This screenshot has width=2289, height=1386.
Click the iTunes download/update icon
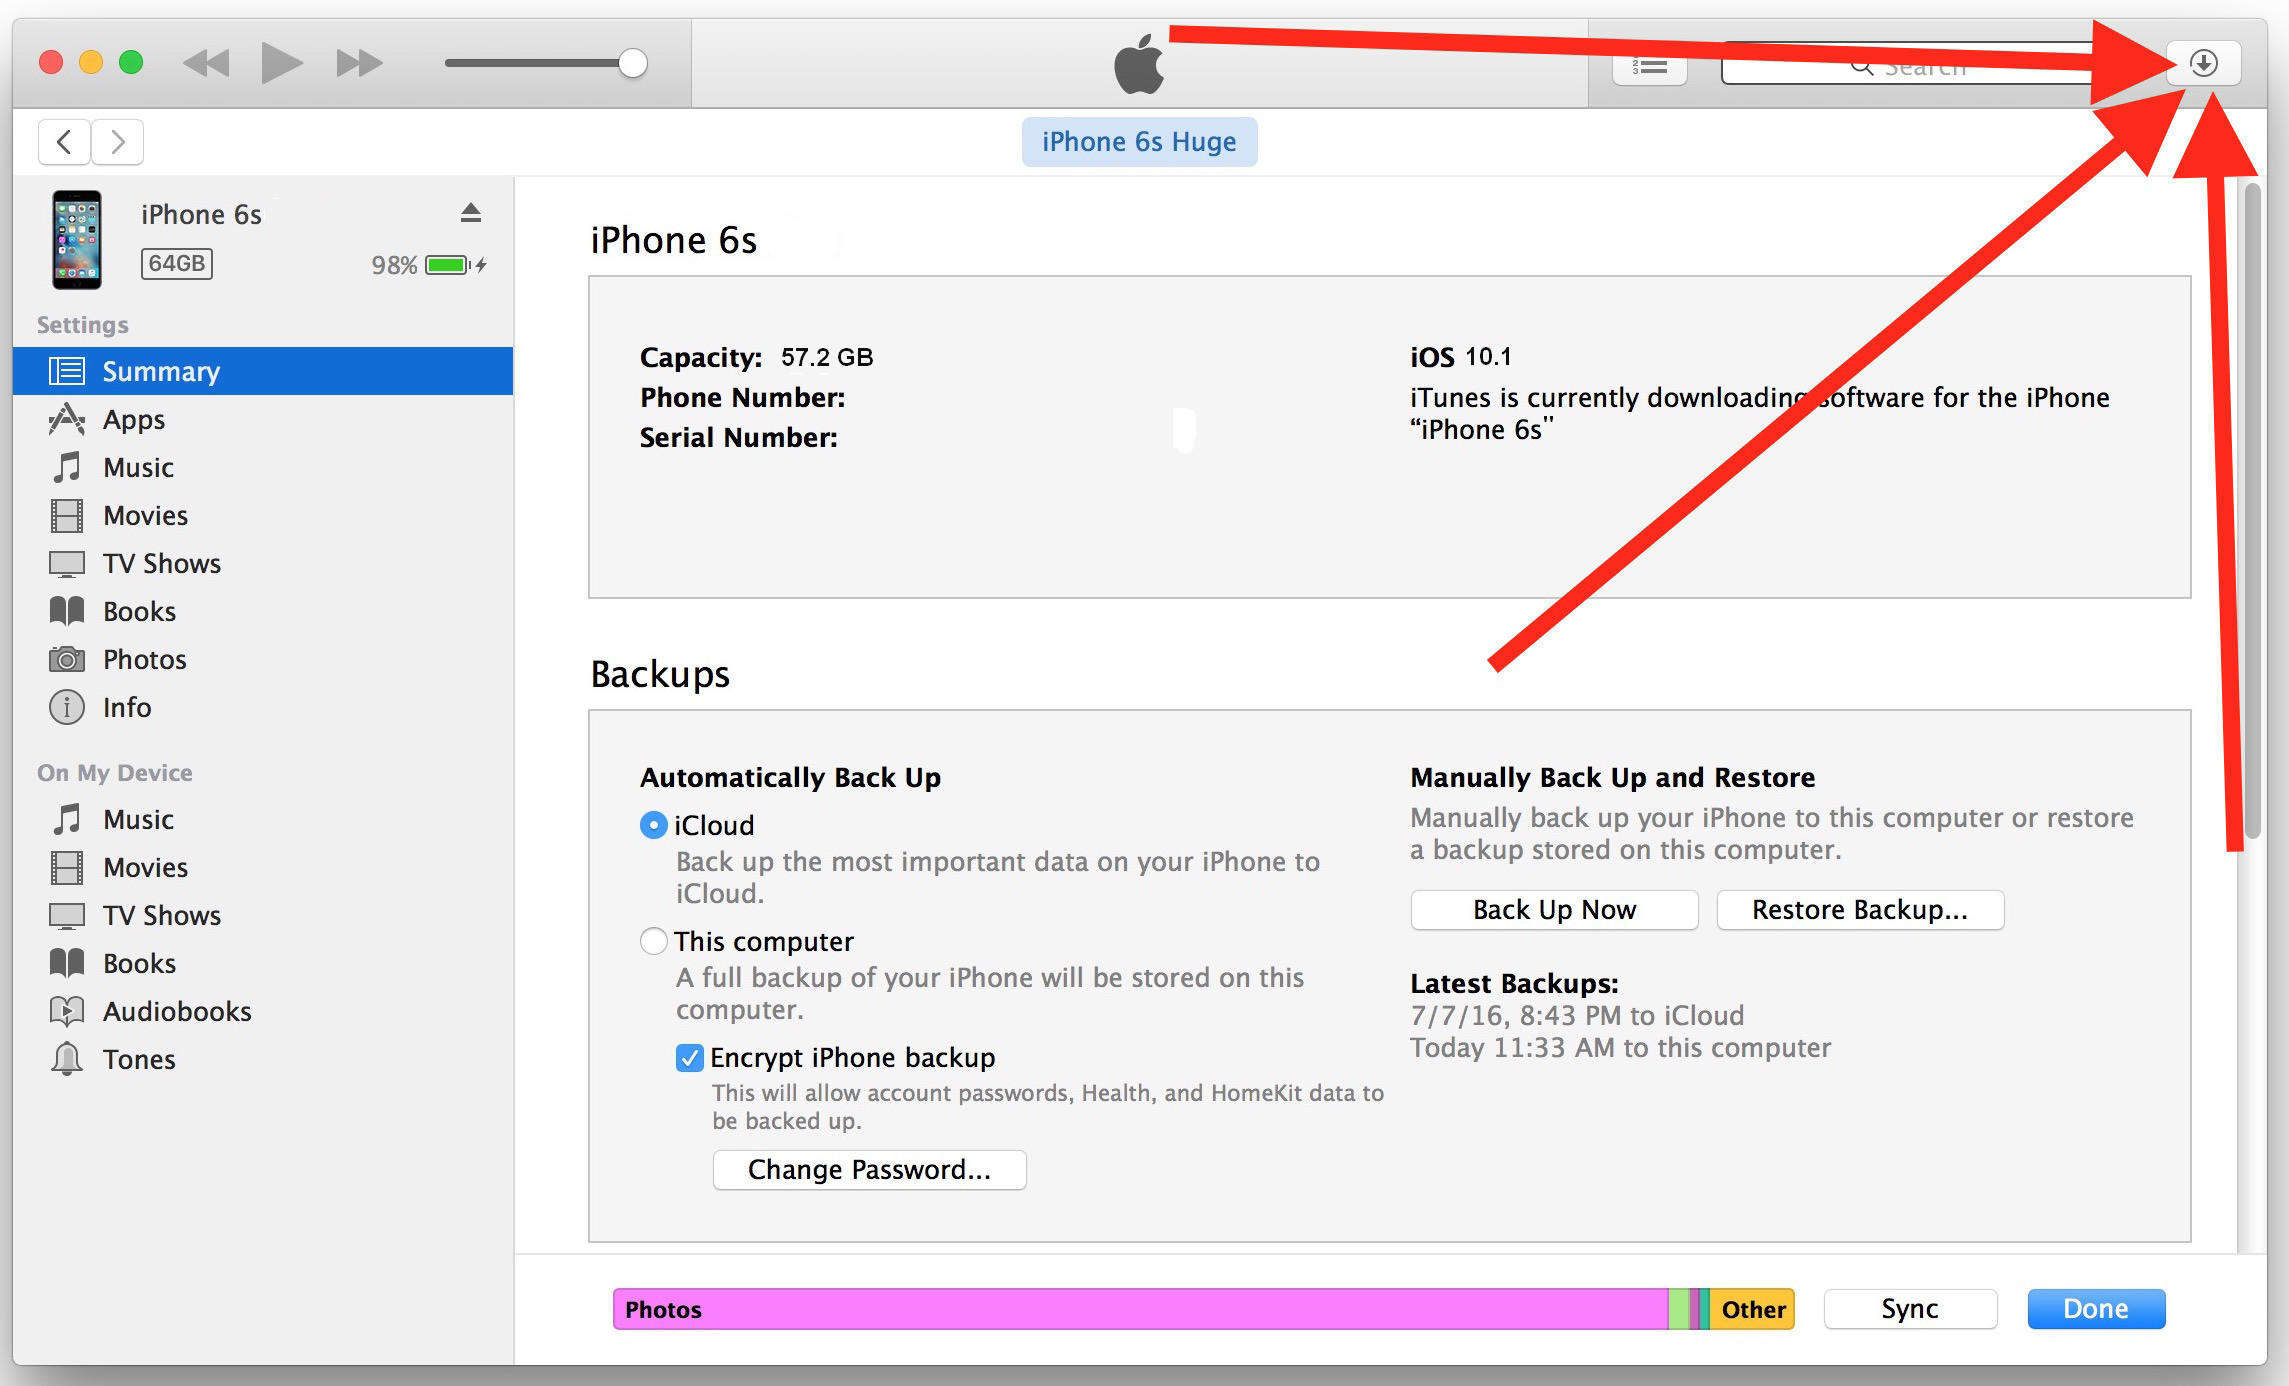click(x=2211, y=62)
